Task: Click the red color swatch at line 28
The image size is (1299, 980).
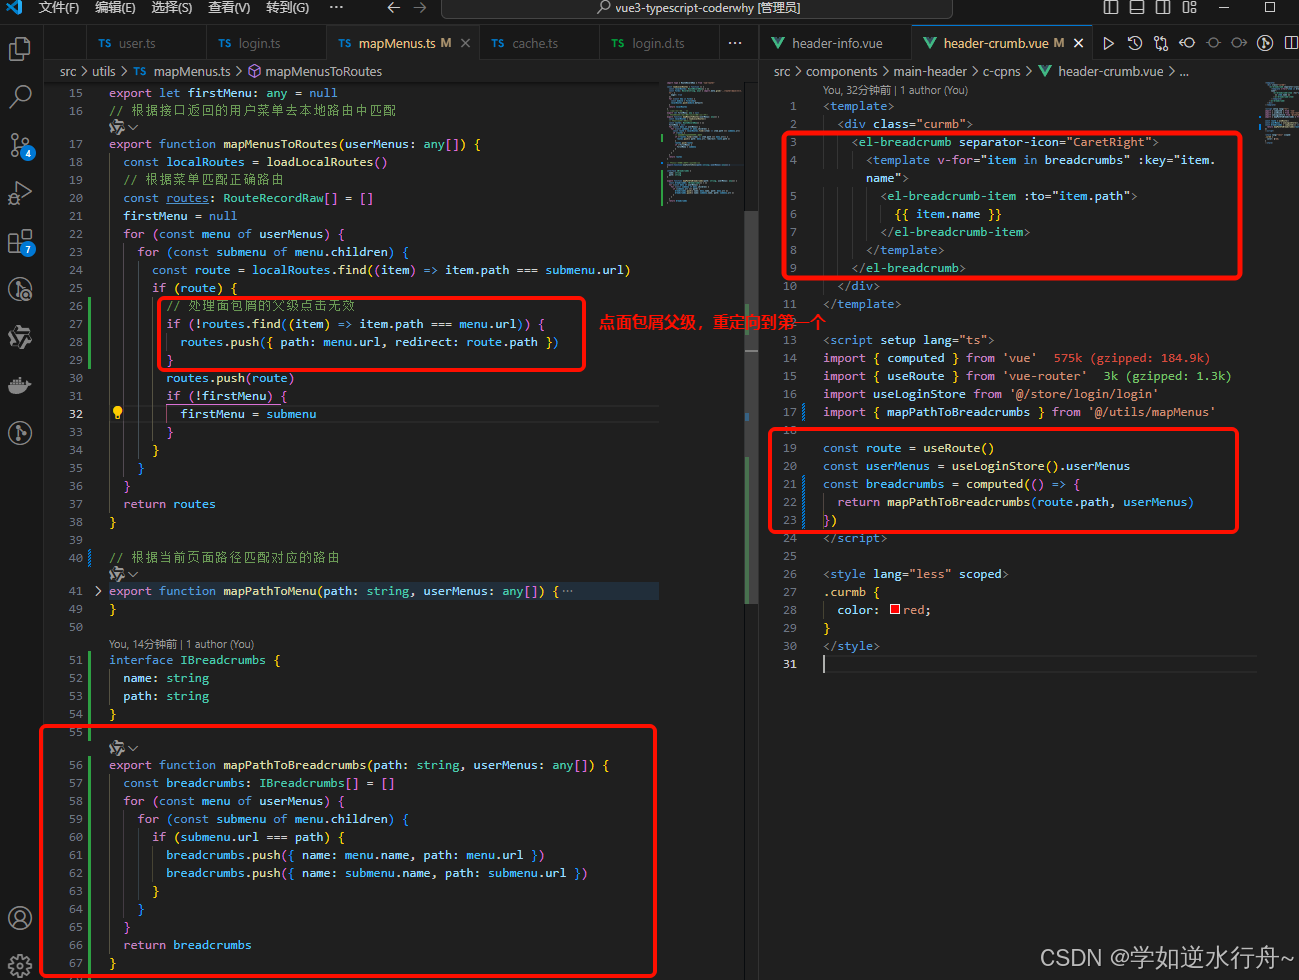Action: 895,609
